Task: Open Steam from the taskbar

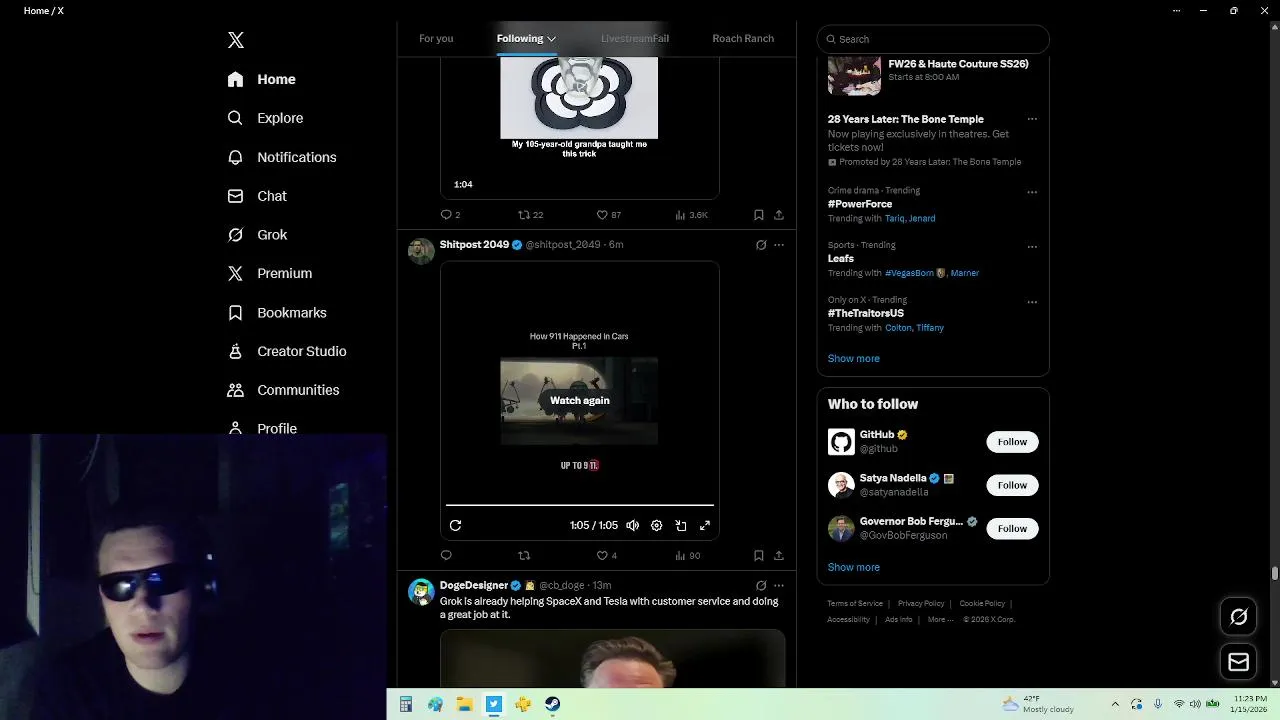Action: 552,704
